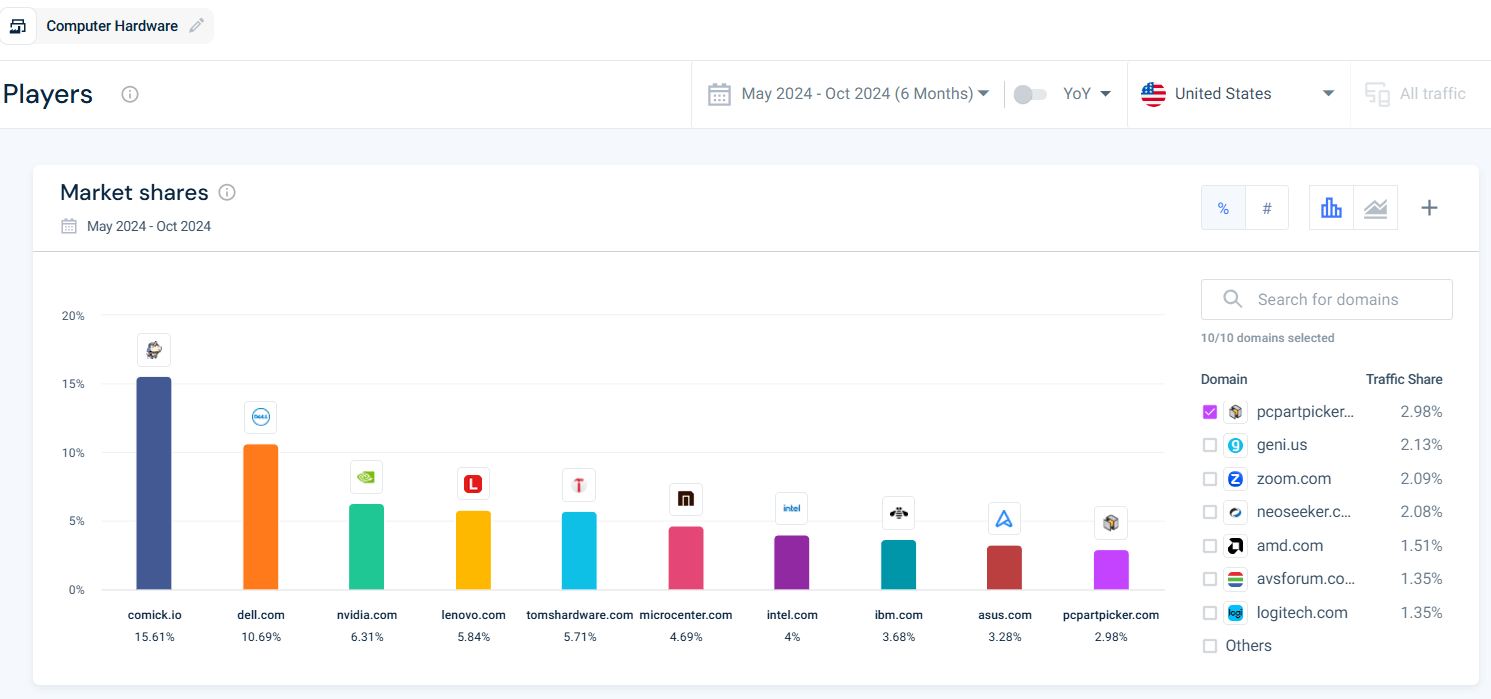Click the Traffic Share column header
This screenshot has height=699, width=1491.
coord(1404,379)
